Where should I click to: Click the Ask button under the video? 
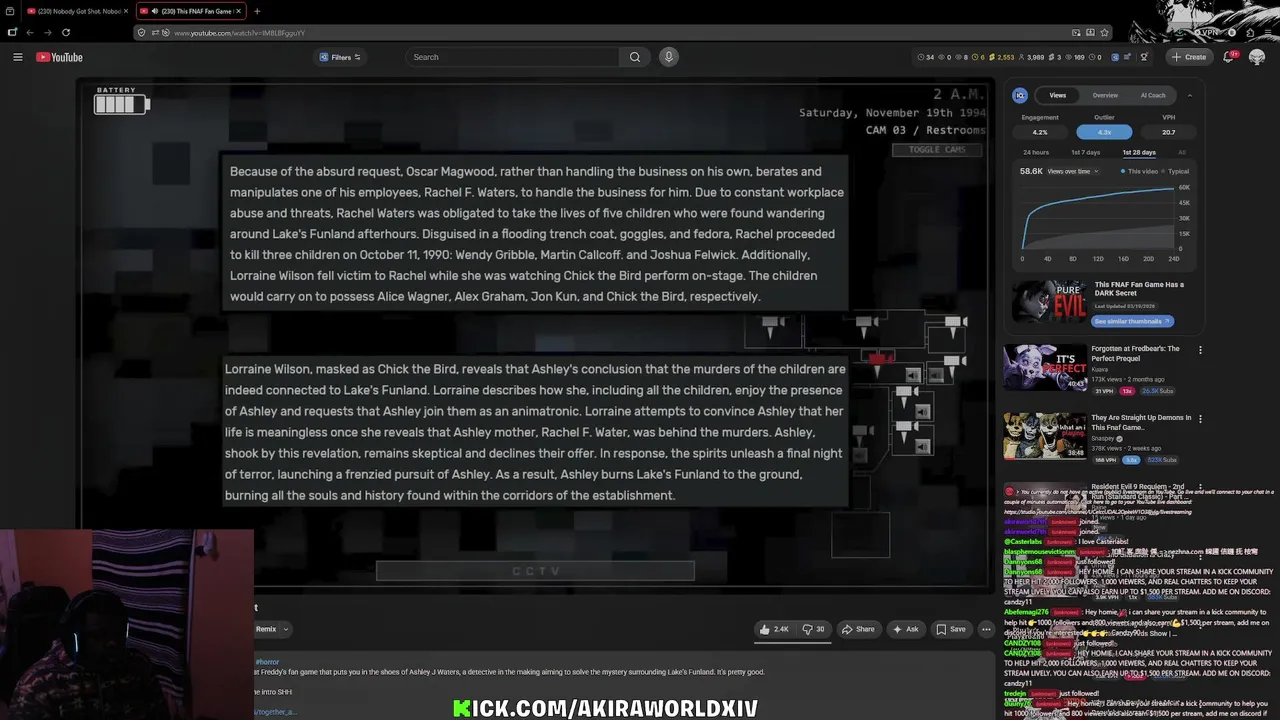(905, 629)
